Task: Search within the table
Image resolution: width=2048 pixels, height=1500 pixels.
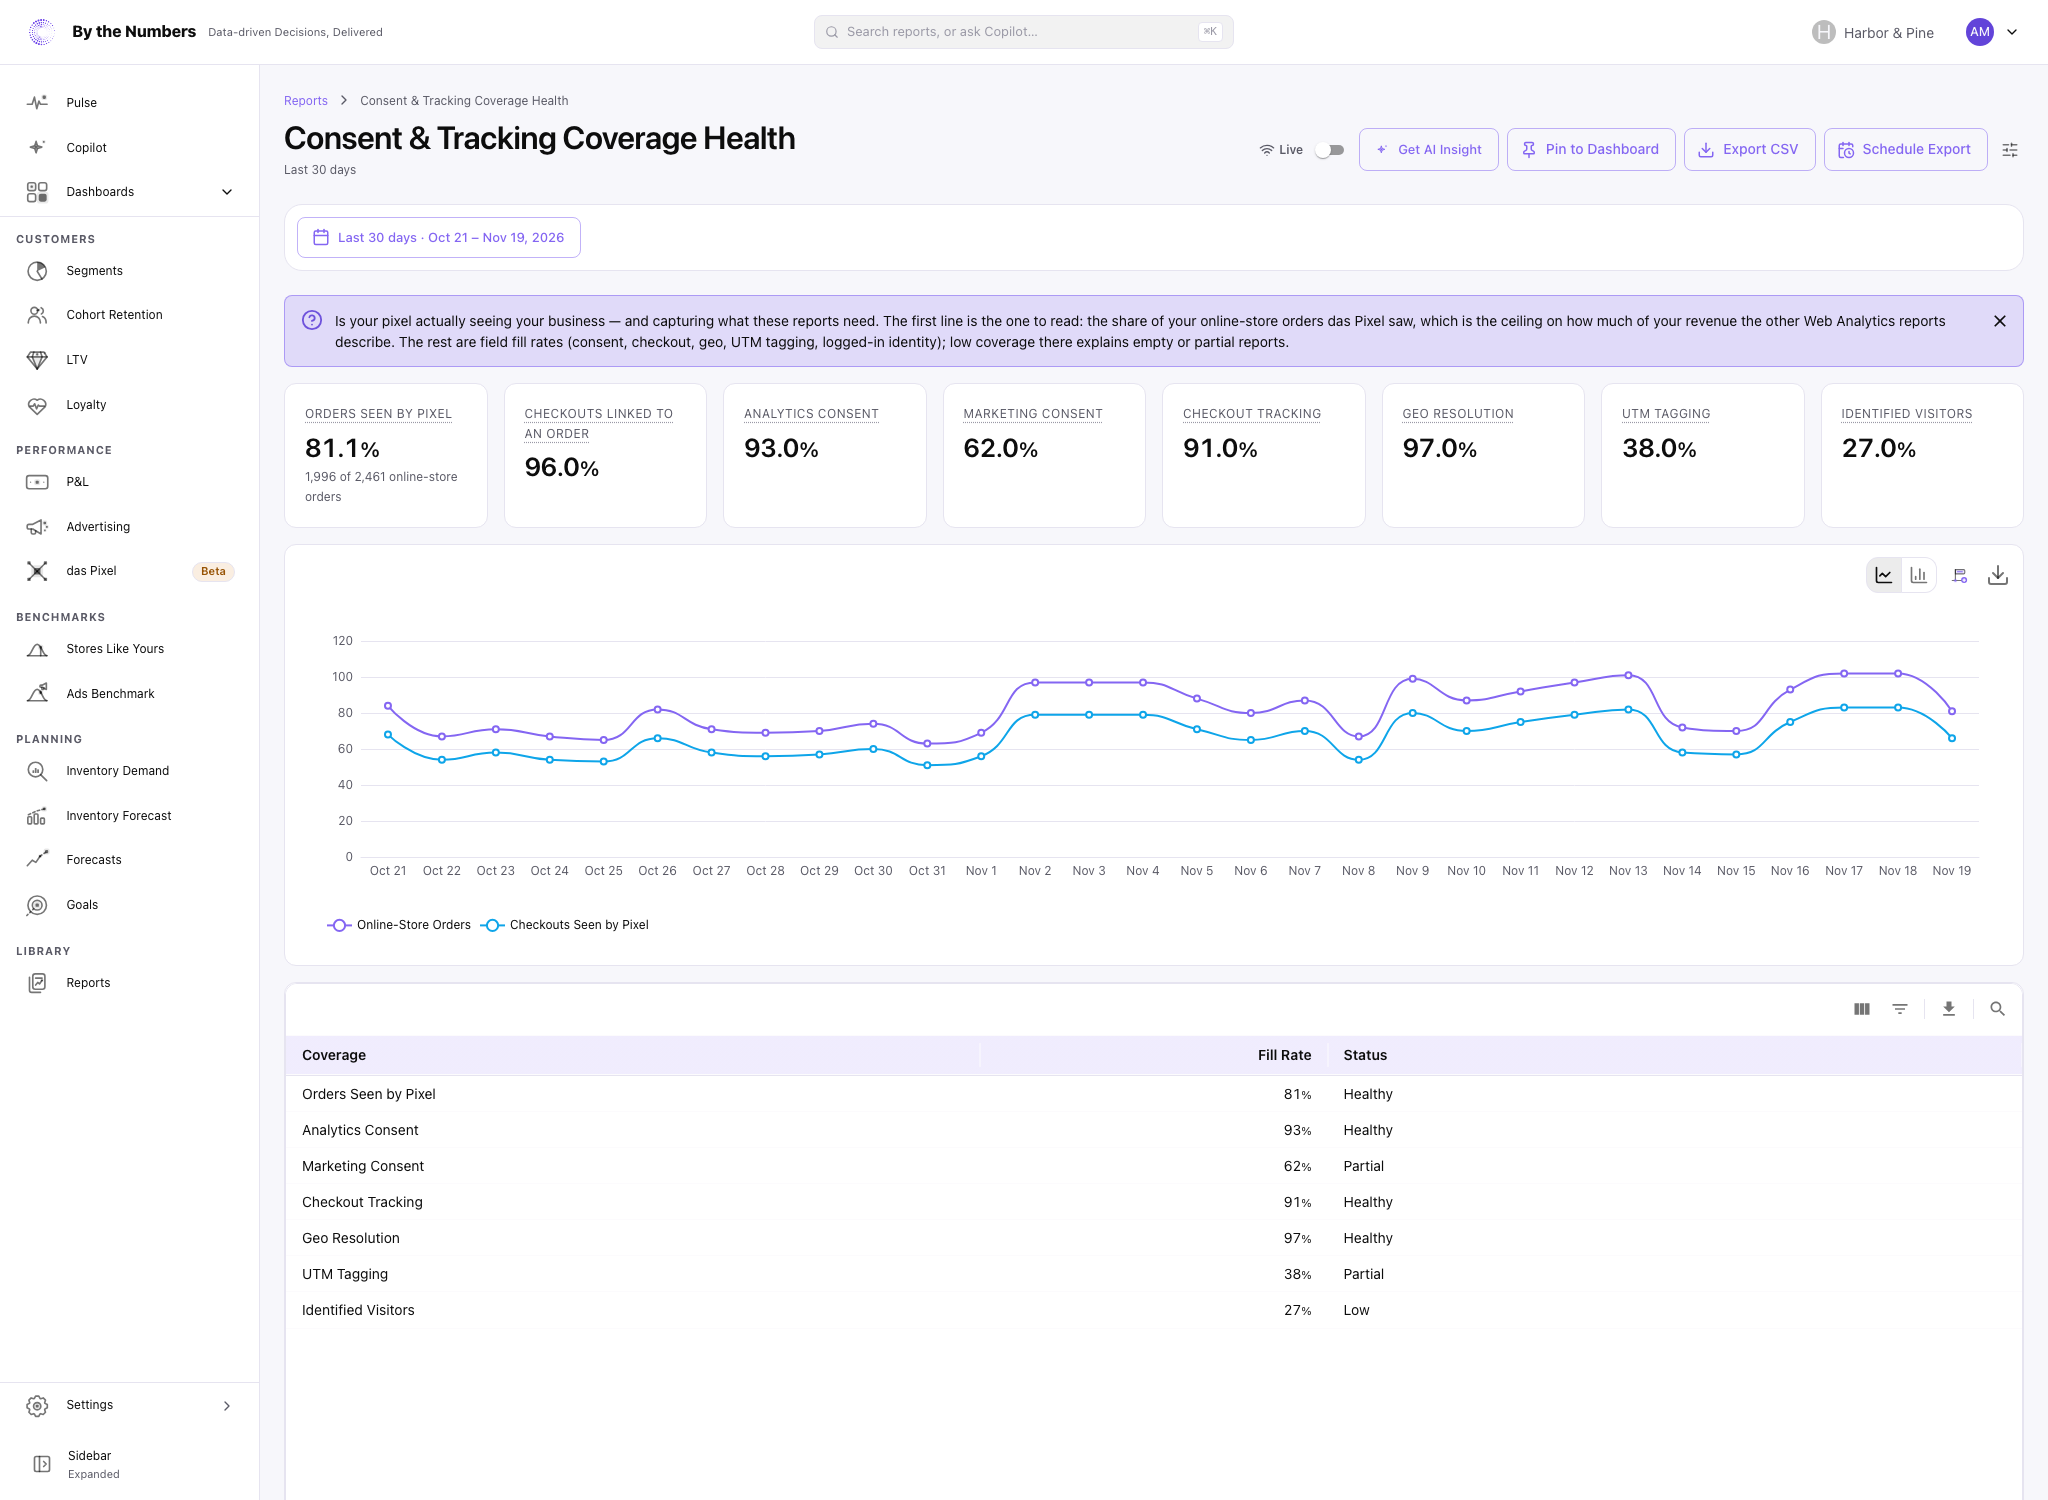Action: (1997, 1009)
